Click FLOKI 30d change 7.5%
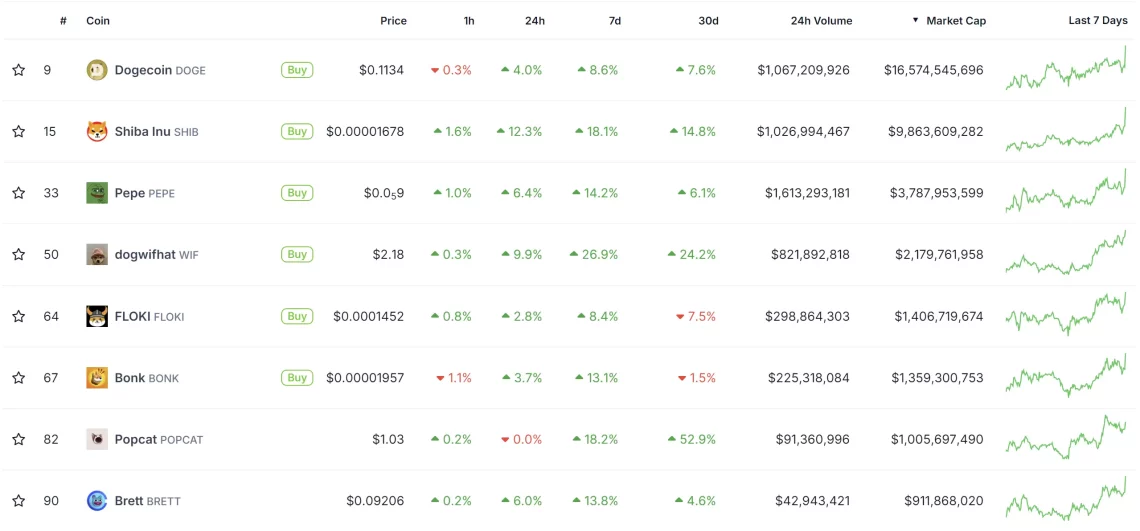The image size is (1140, 531). (x=696, y=316)
